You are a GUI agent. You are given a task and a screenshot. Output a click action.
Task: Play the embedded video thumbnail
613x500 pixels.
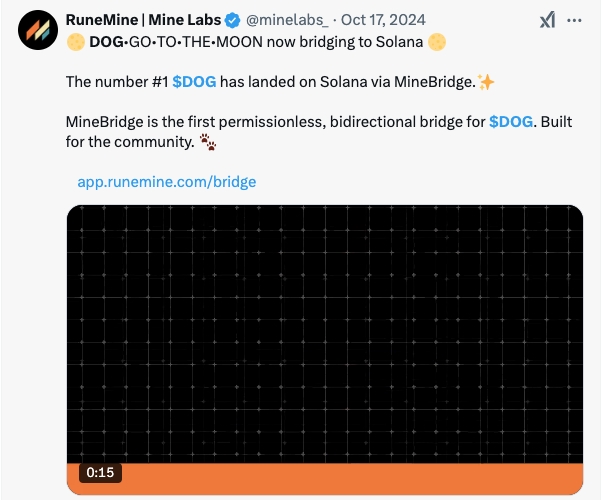tap(325, 335)
